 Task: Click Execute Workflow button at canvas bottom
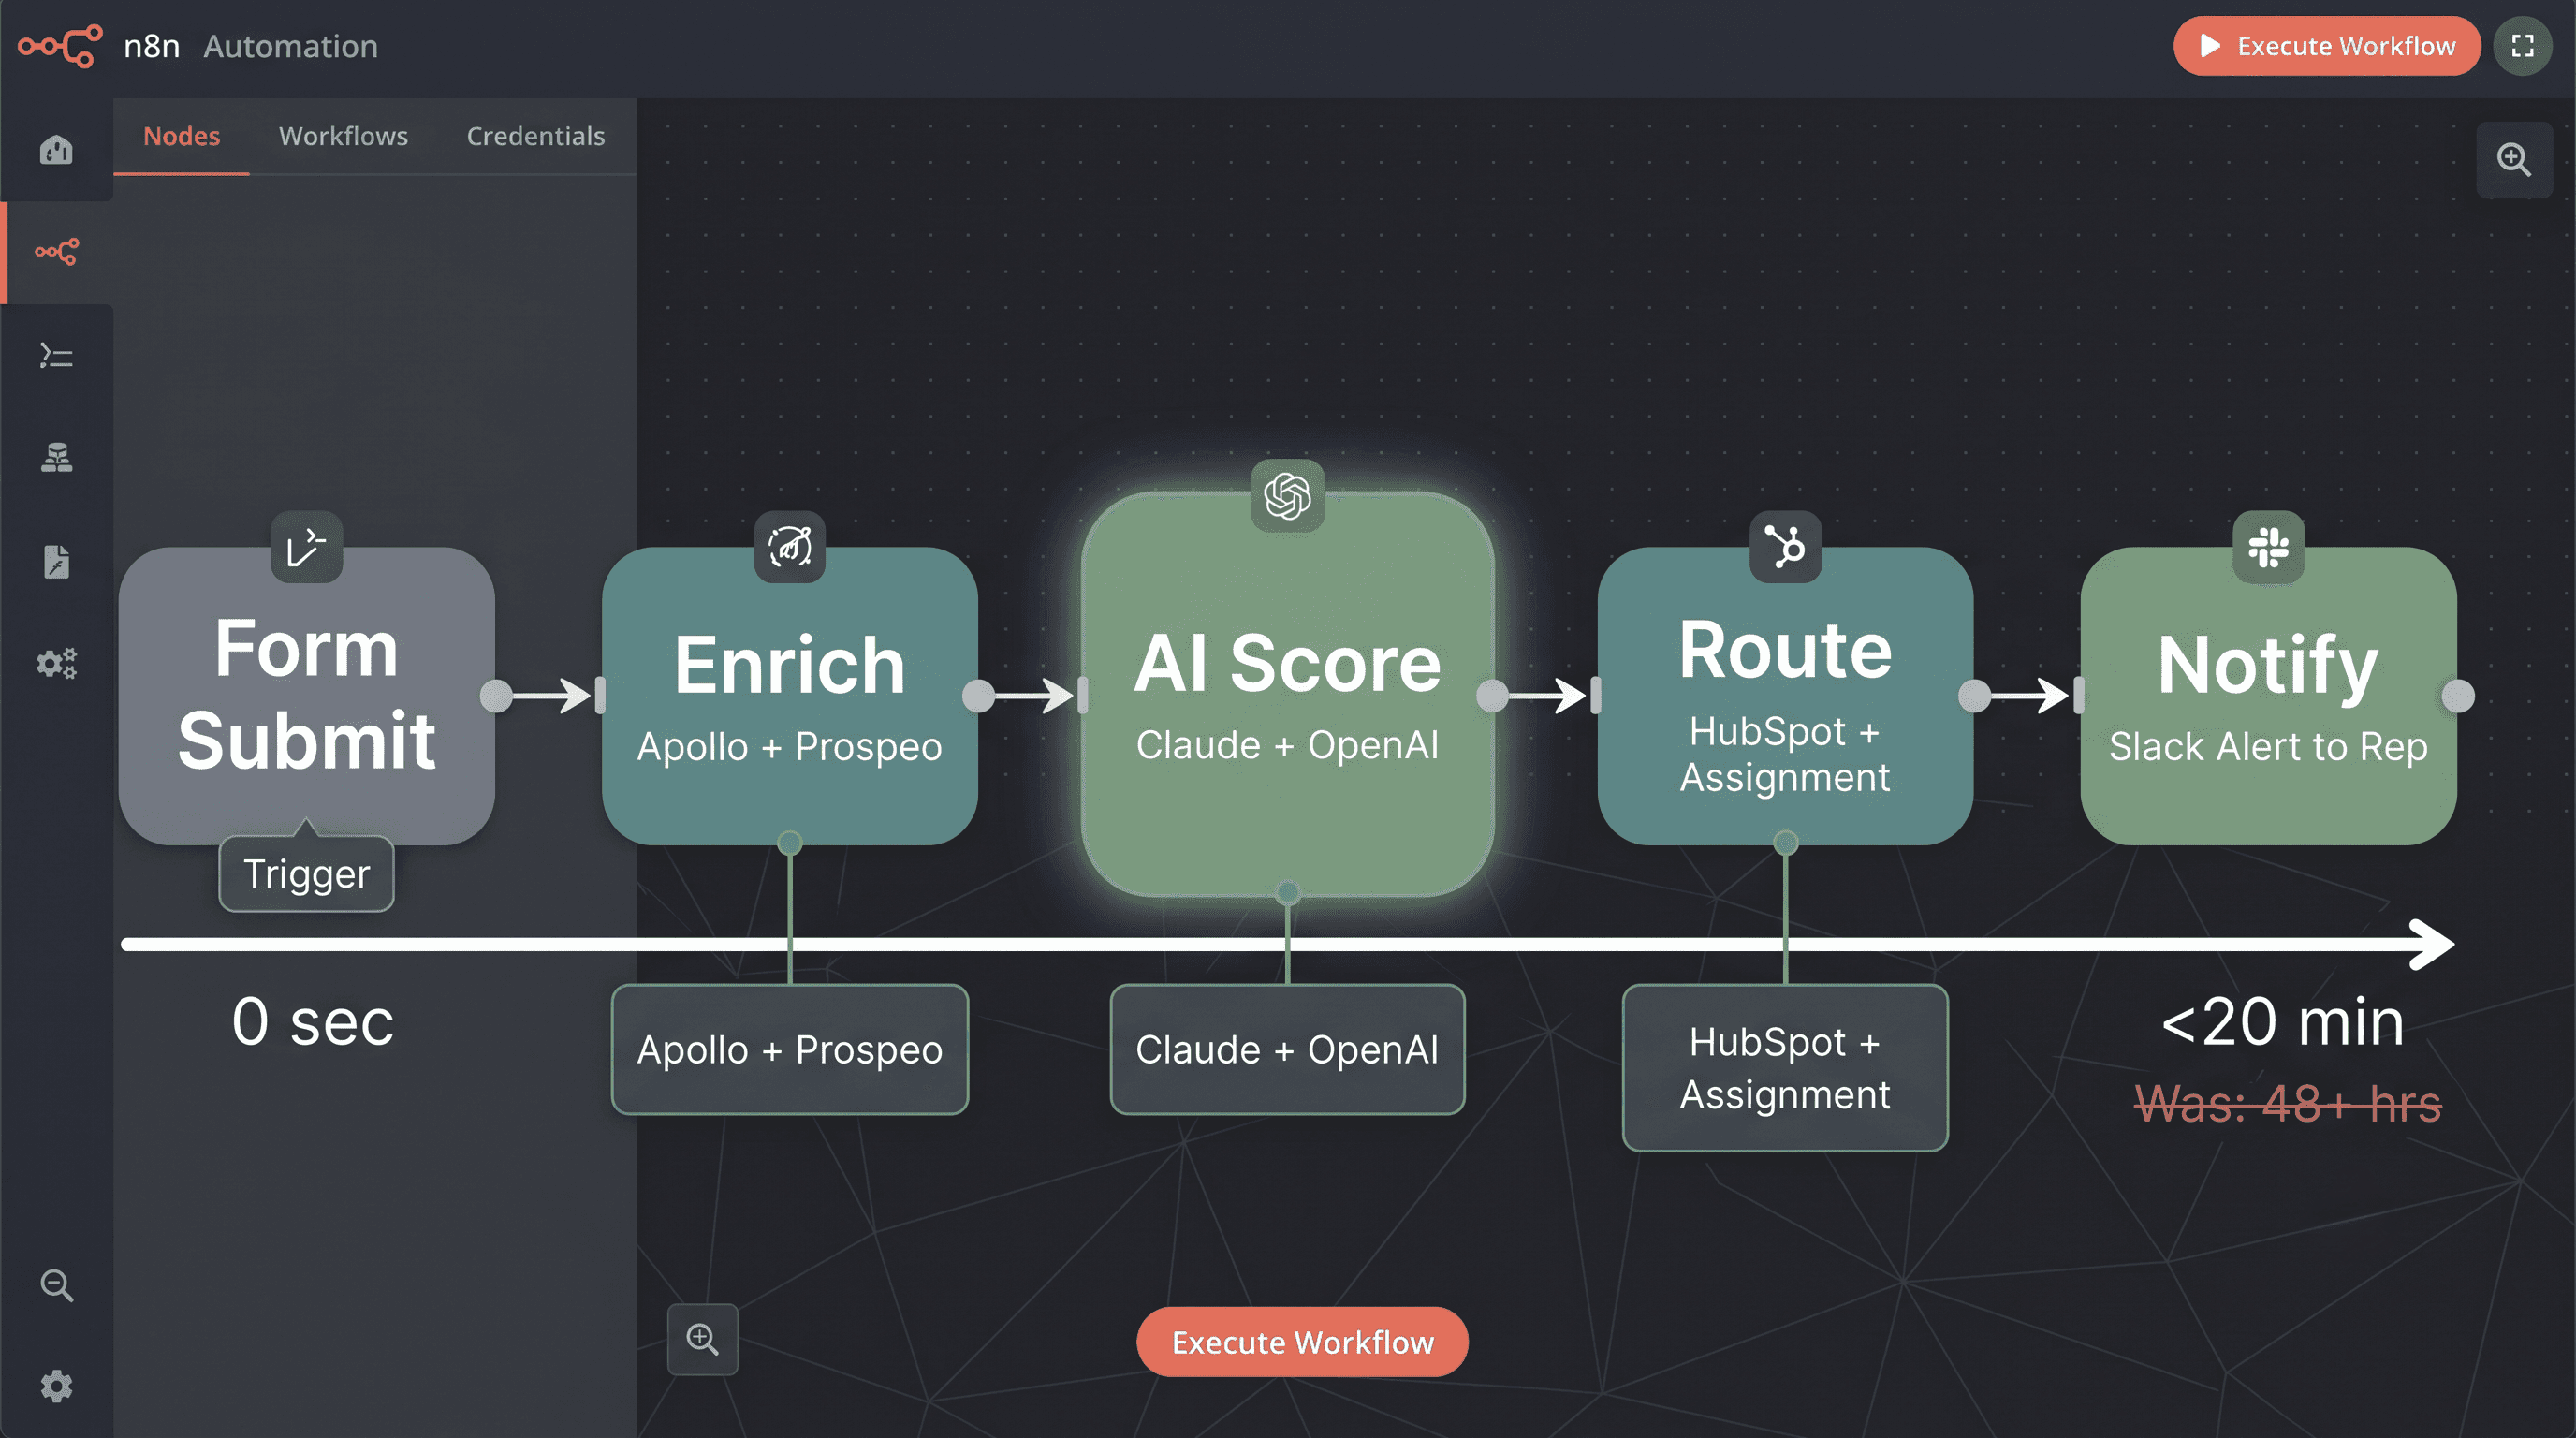pos(1302,1342)
